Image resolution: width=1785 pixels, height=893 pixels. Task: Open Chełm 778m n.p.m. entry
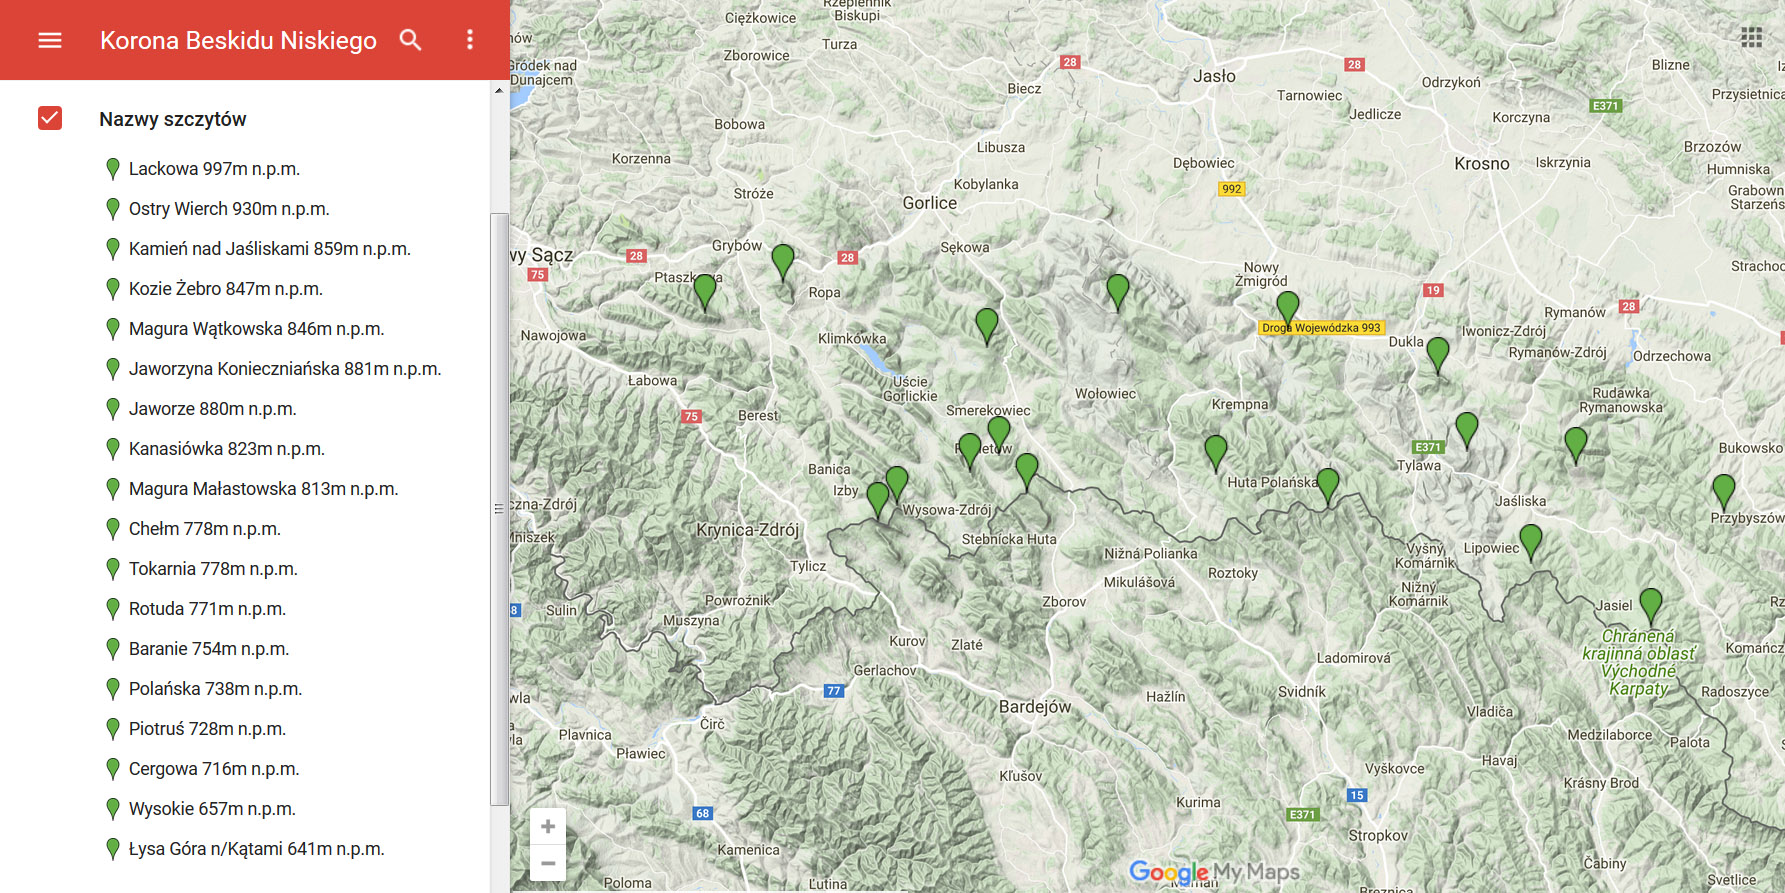coord(205,529)
